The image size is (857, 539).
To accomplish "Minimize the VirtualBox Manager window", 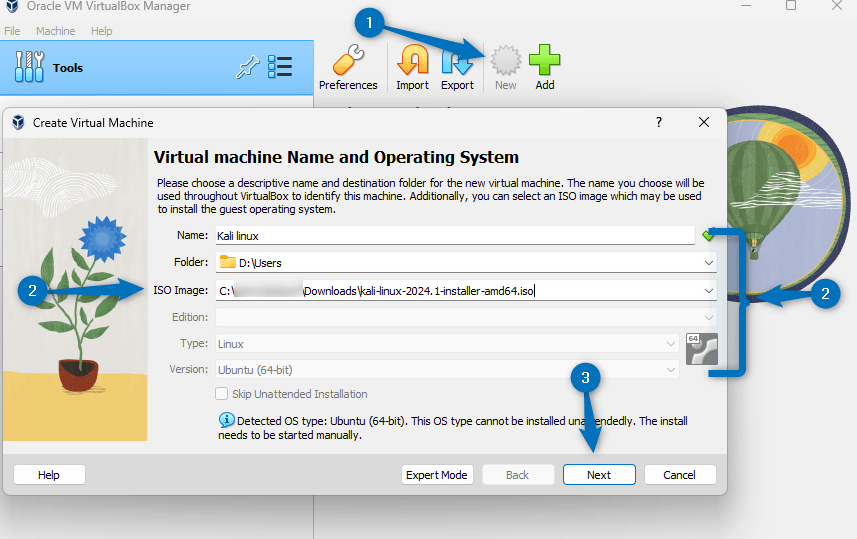I will point(747,5).
